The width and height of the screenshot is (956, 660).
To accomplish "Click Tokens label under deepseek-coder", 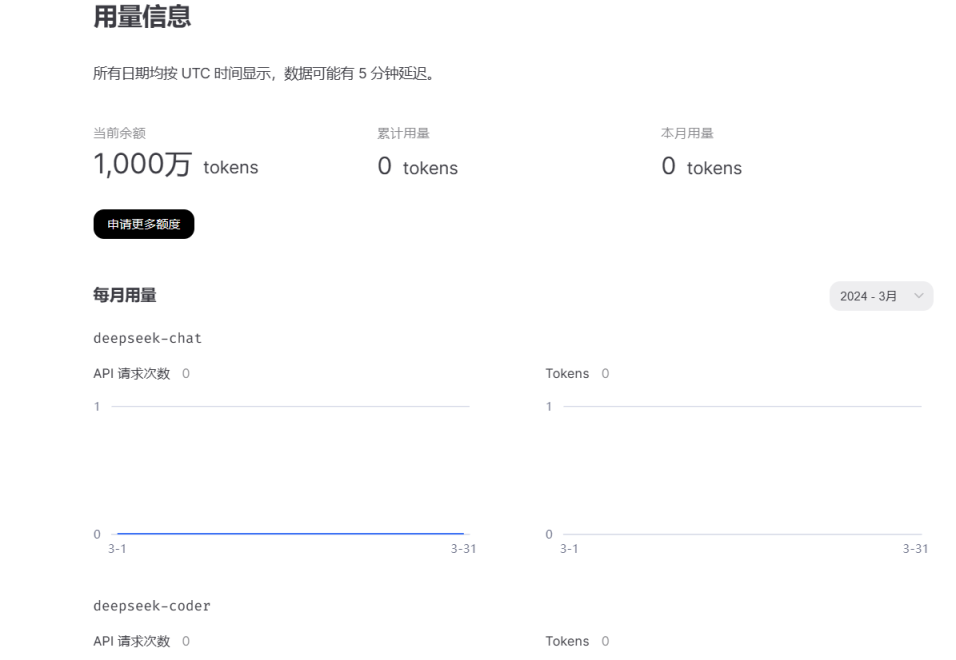I will pos(567,641).
